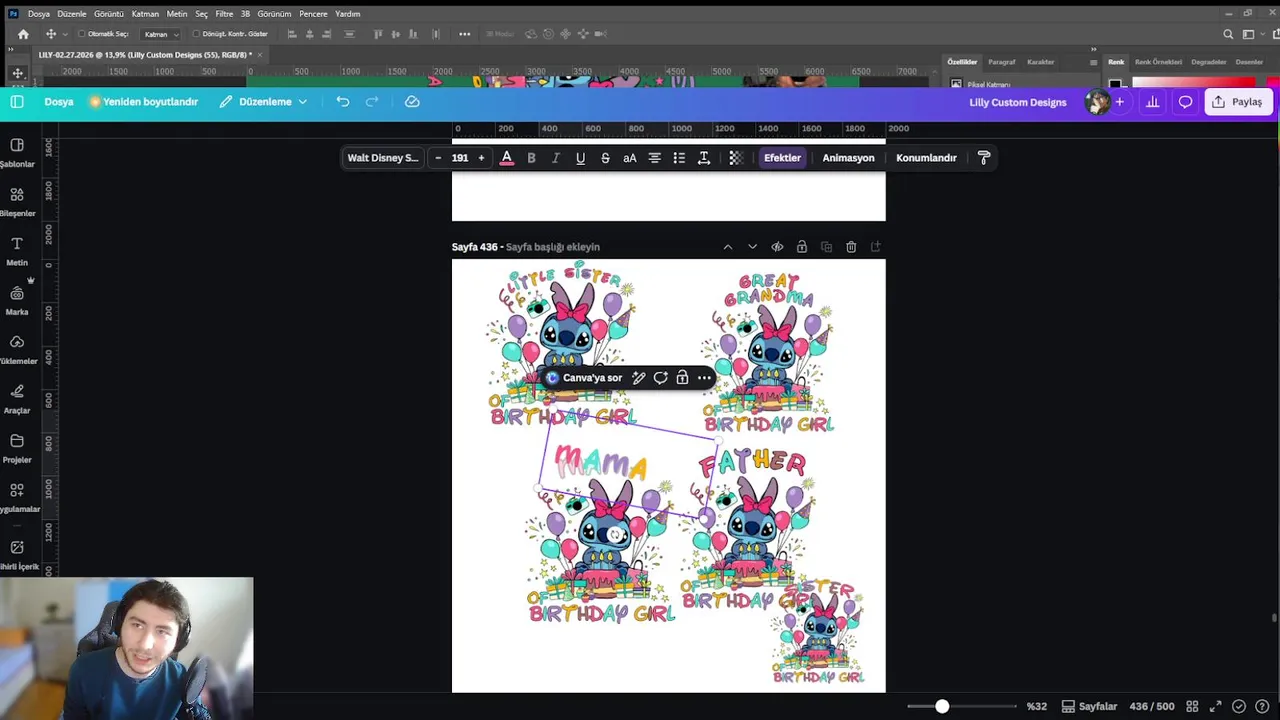Open analytics bar chart icon
Image resolution: width=1280 pixels, height=720 pixels.
[1153, 102]
